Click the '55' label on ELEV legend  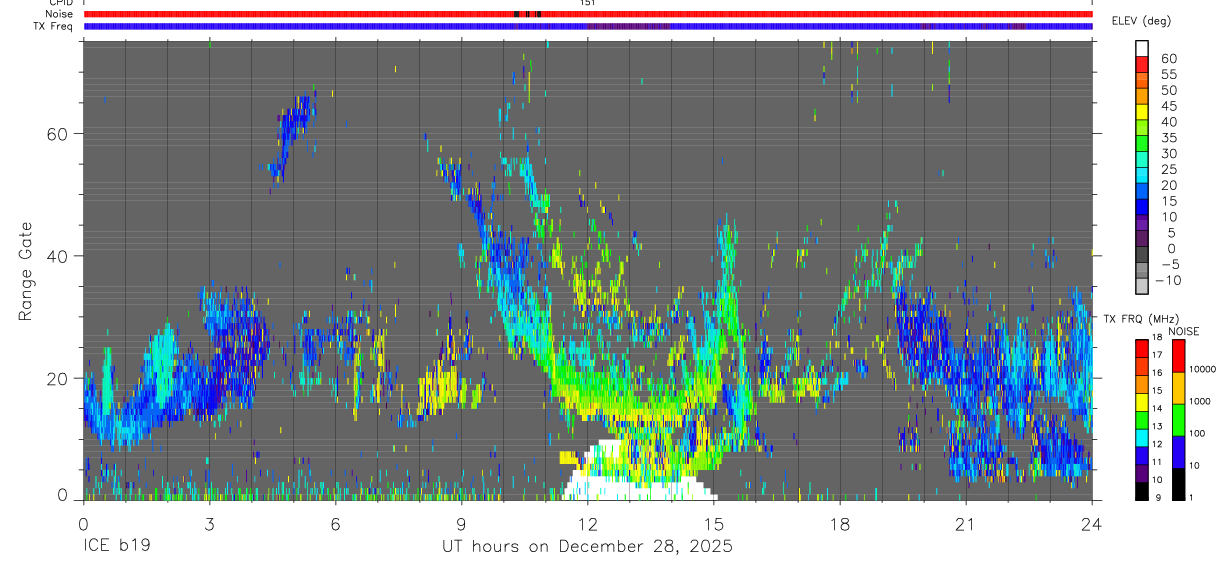pos(1168,75)
